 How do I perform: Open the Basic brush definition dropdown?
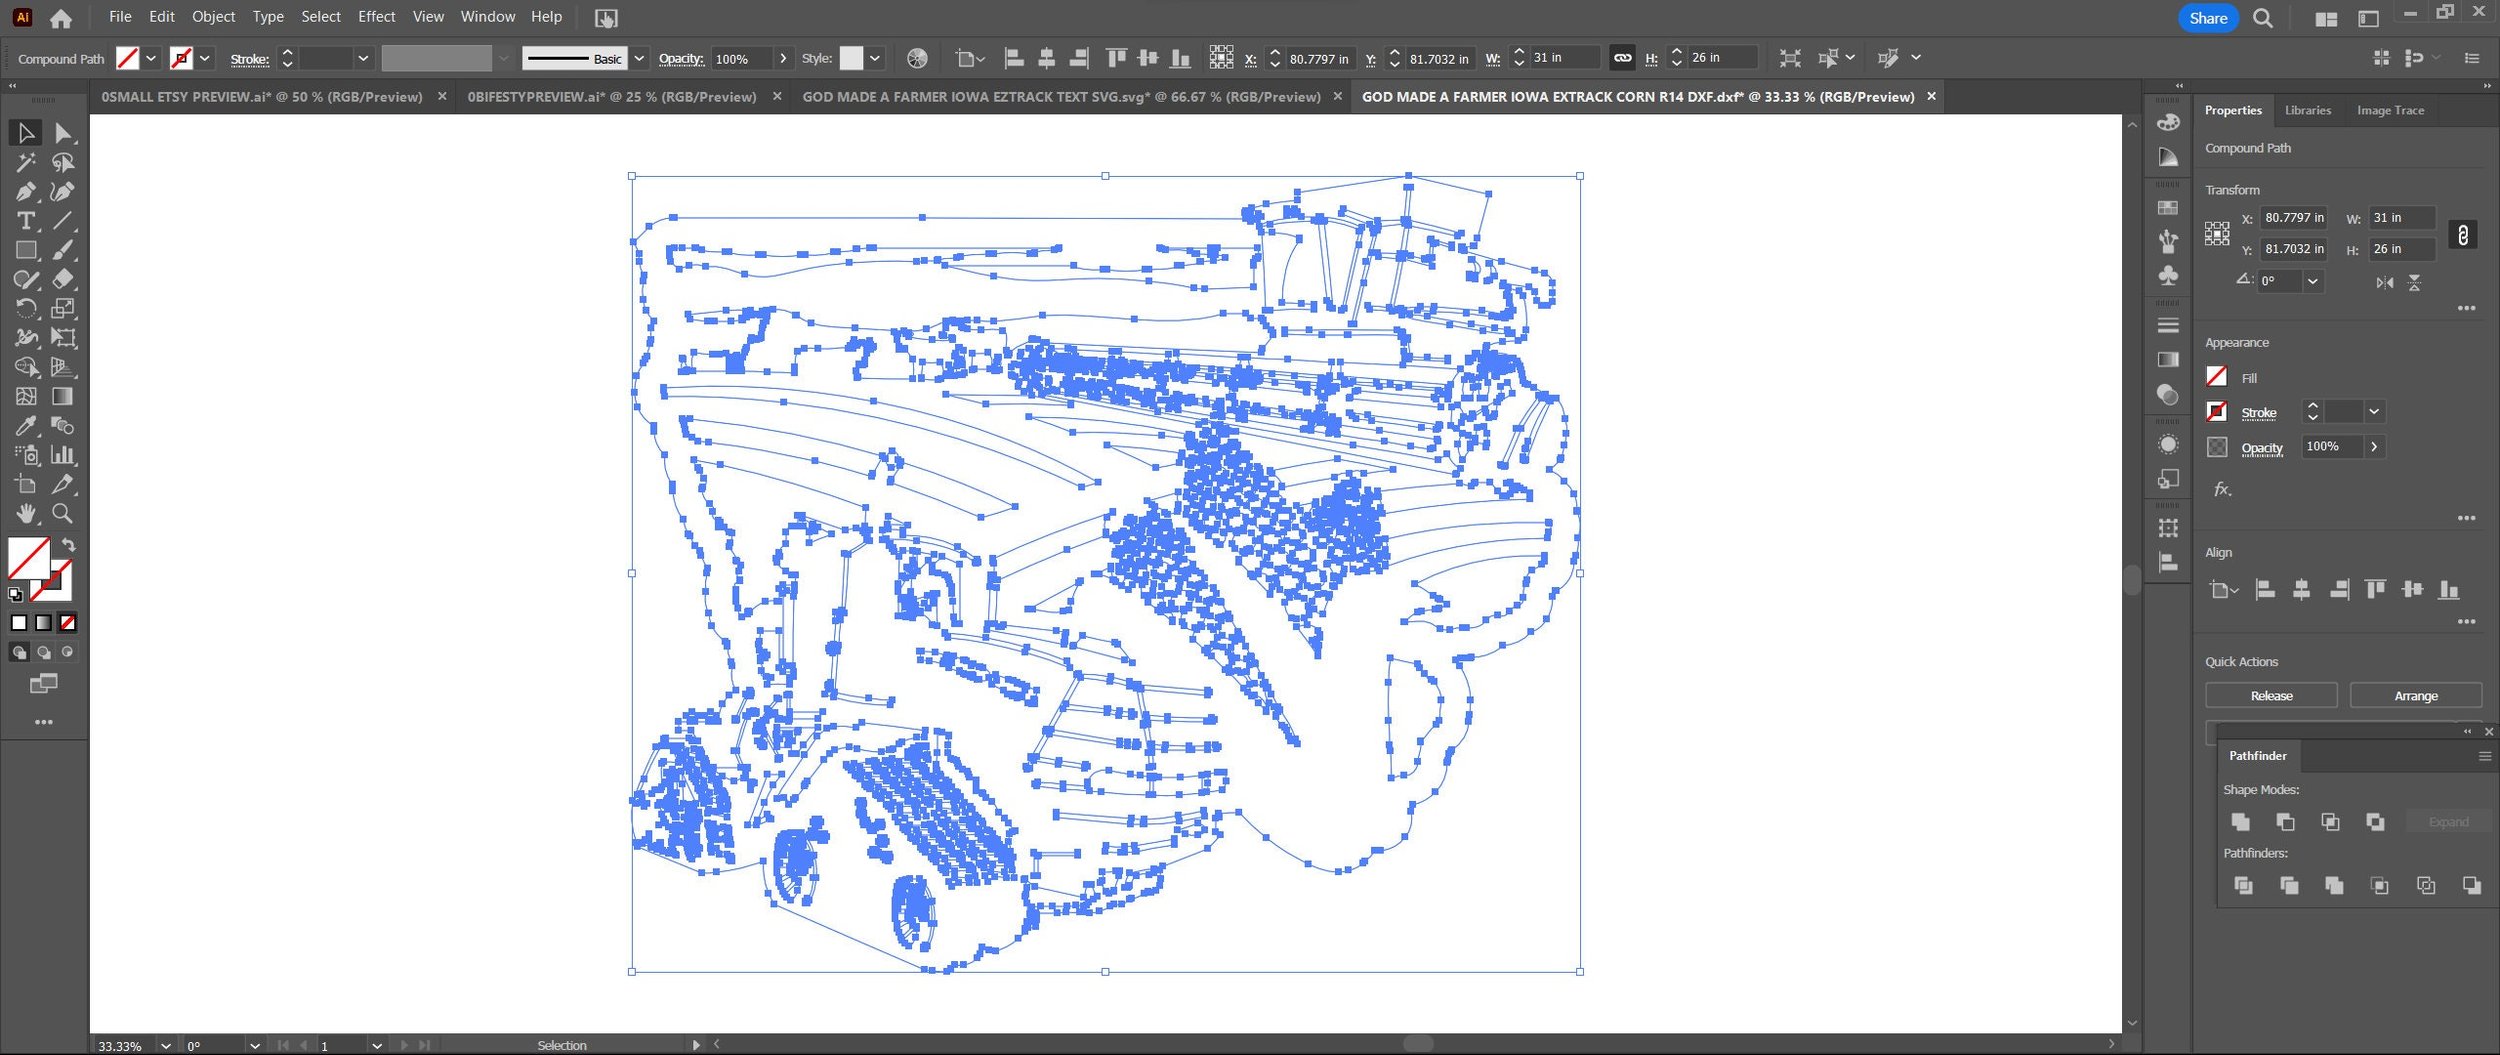tap(639, 58)
